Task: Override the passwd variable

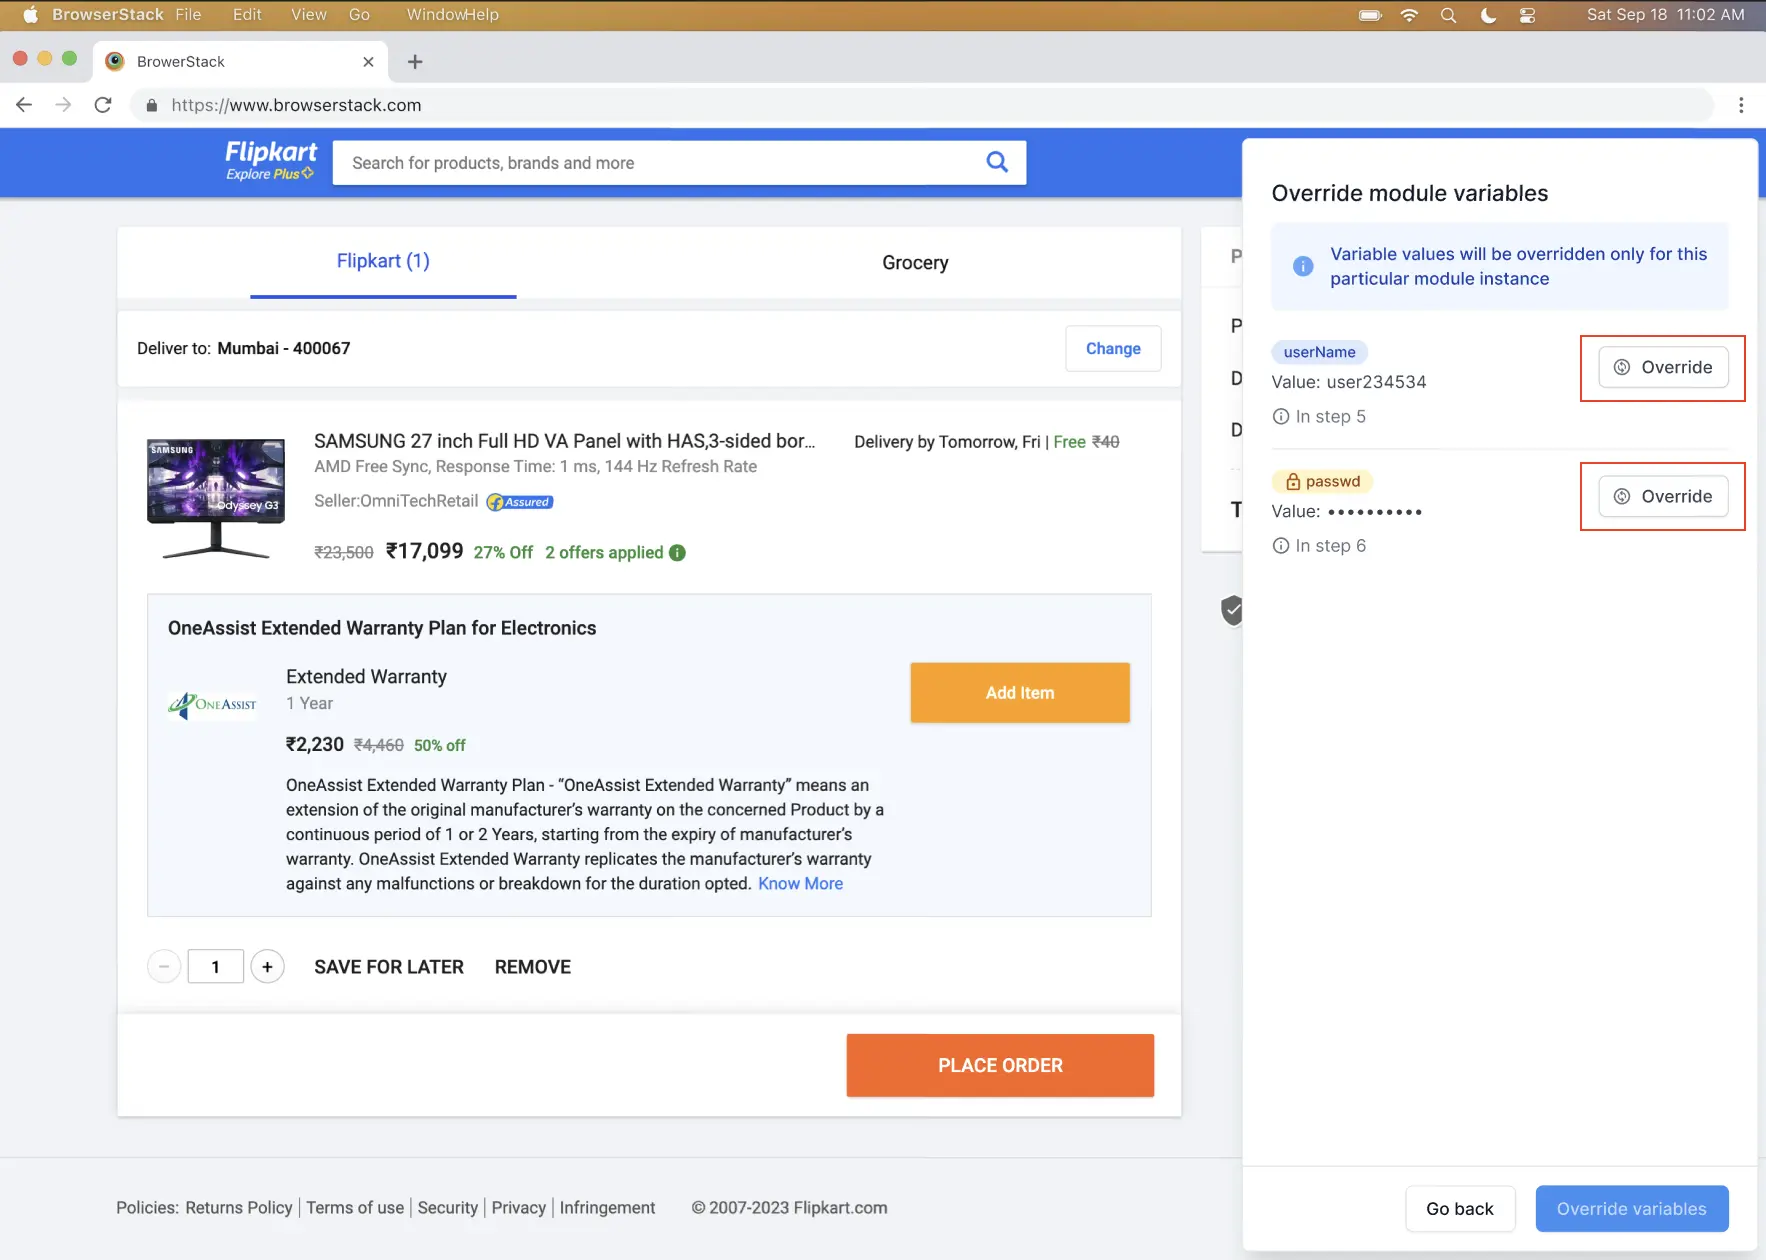Action: [x=1662, y=497]
